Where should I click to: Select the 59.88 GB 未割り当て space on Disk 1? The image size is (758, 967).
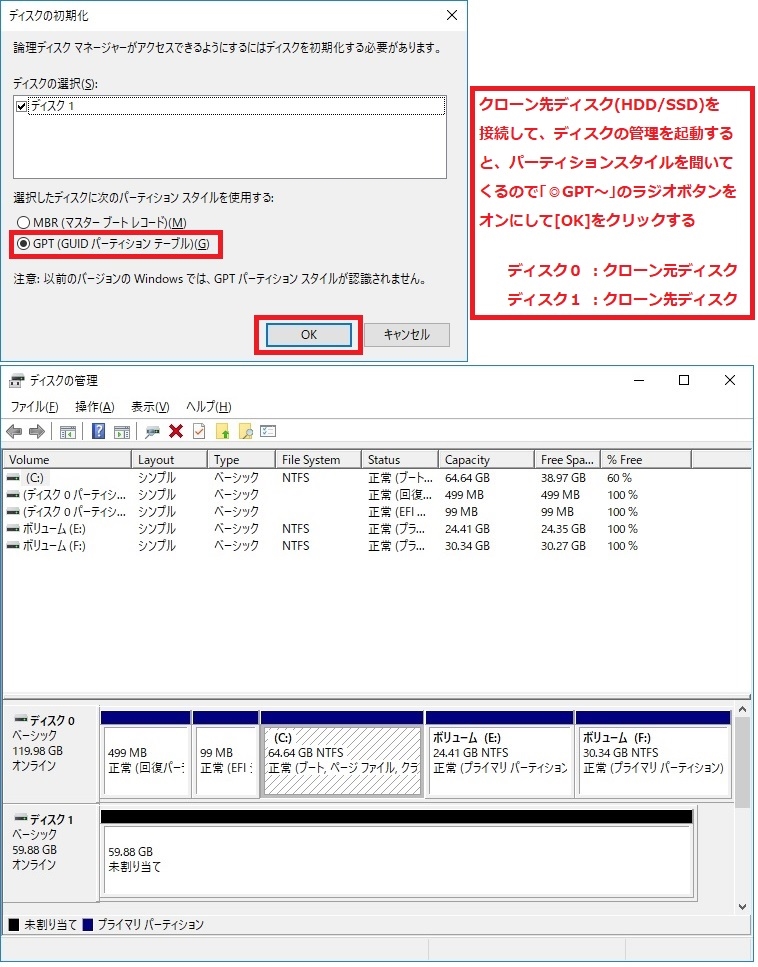tap(397, 854)
